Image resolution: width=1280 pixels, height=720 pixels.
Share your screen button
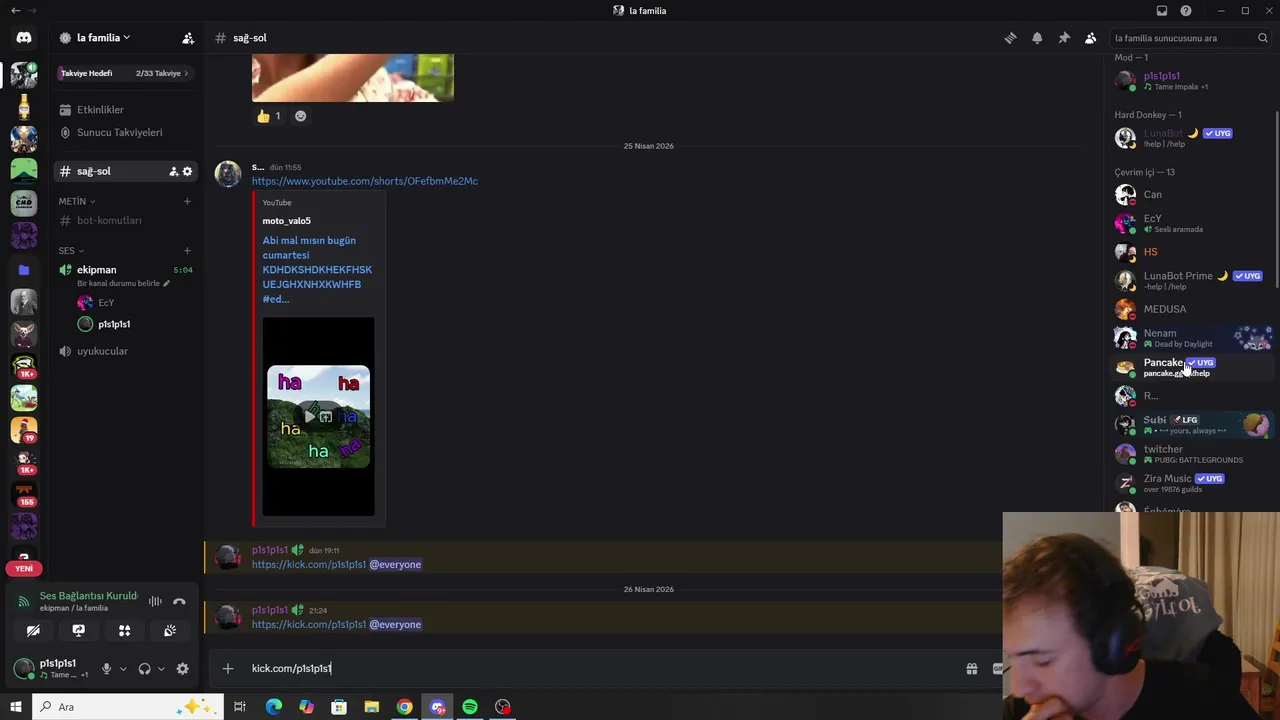[78, 630]
